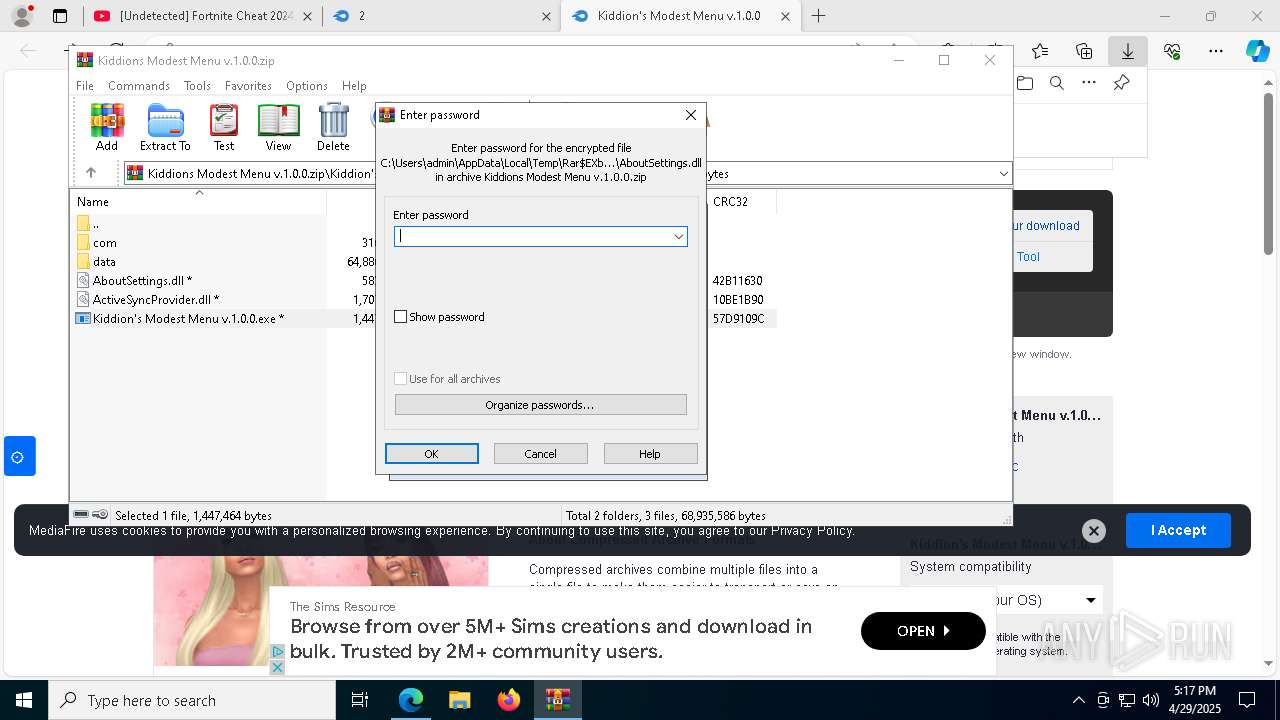Cancel the password dialog

point(540,454)
